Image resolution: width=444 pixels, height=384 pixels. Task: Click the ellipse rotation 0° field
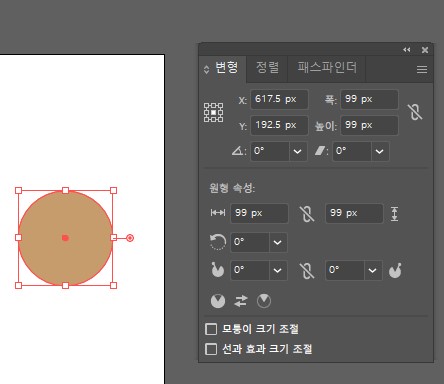(x=250, y=242)
